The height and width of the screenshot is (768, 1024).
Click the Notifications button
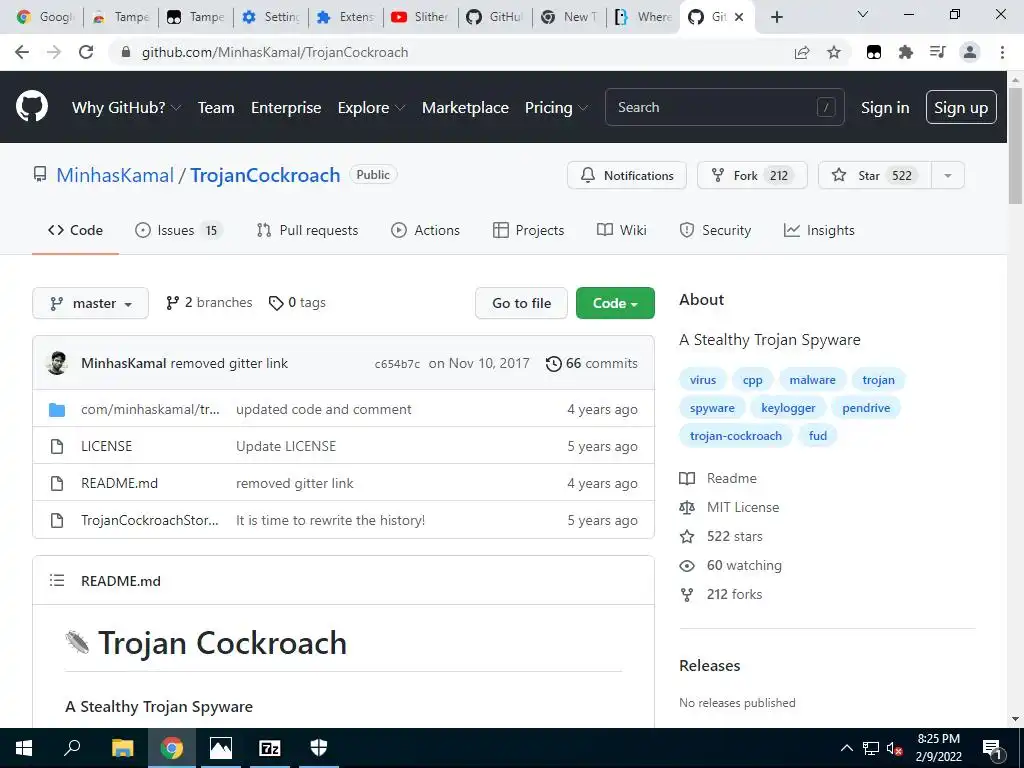pos(627,175)
